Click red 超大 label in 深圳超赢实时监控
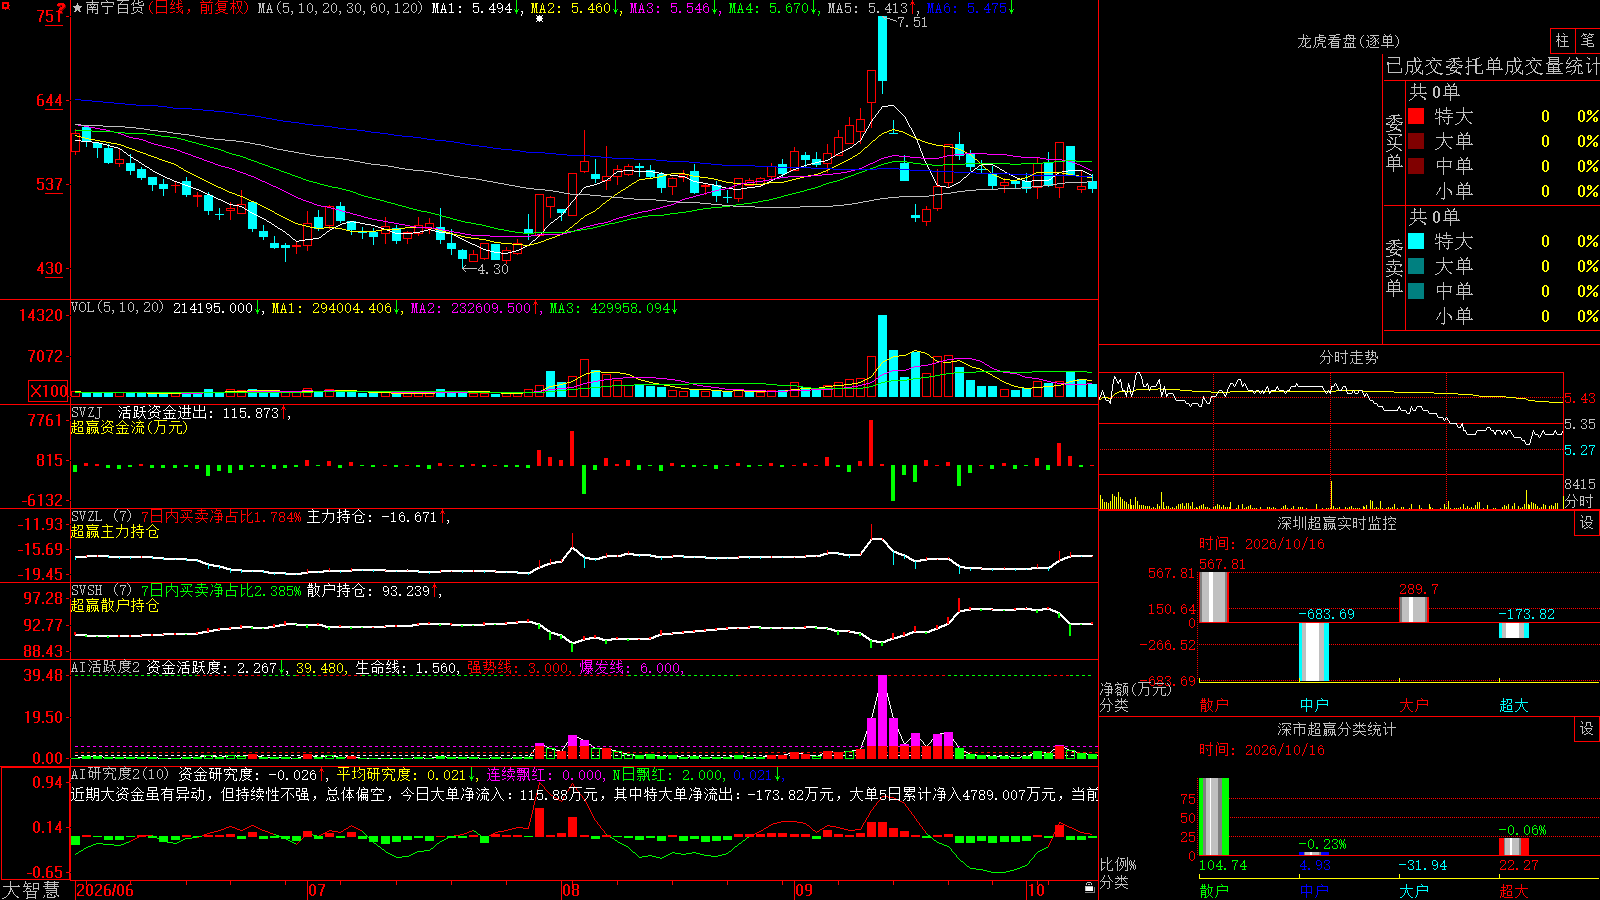This screenshot has height=900, width=1600. (1514, 705)
